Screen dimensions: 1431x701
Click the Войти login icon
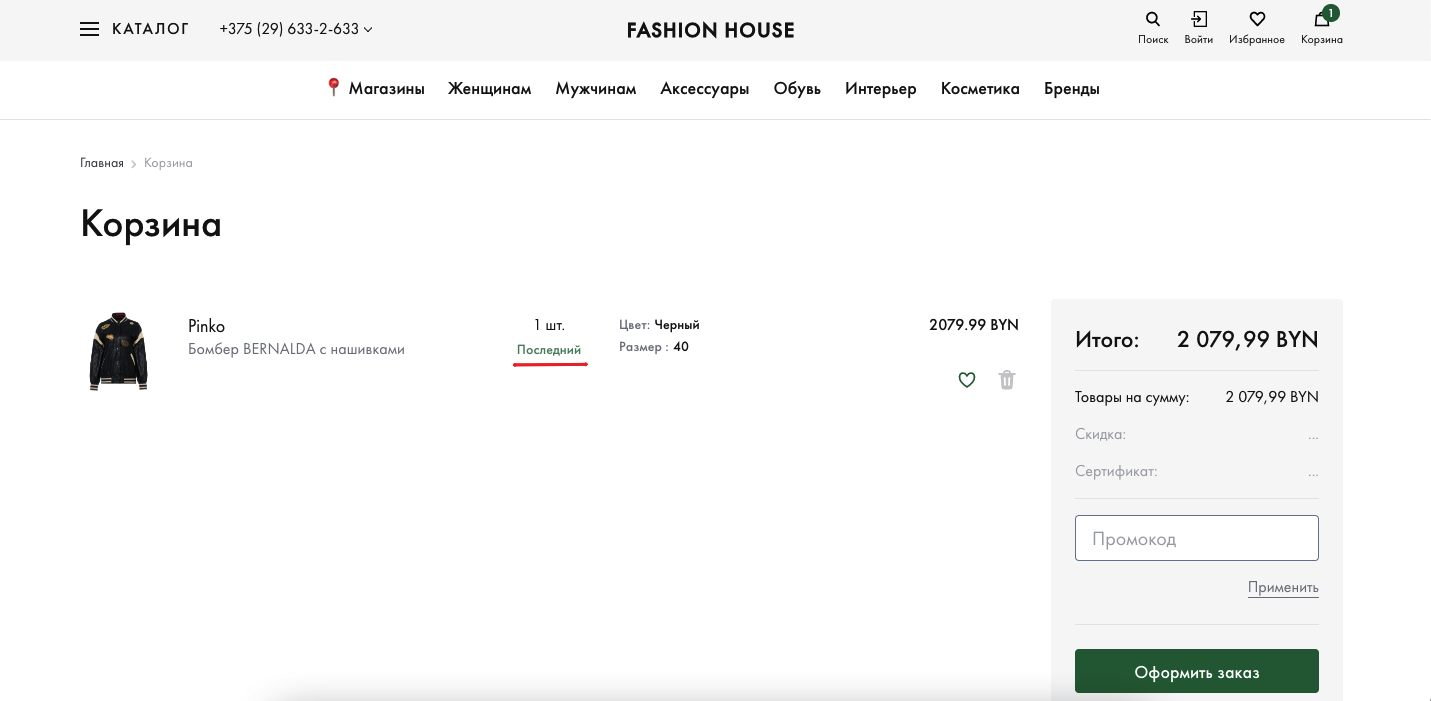coord(1198,19)
